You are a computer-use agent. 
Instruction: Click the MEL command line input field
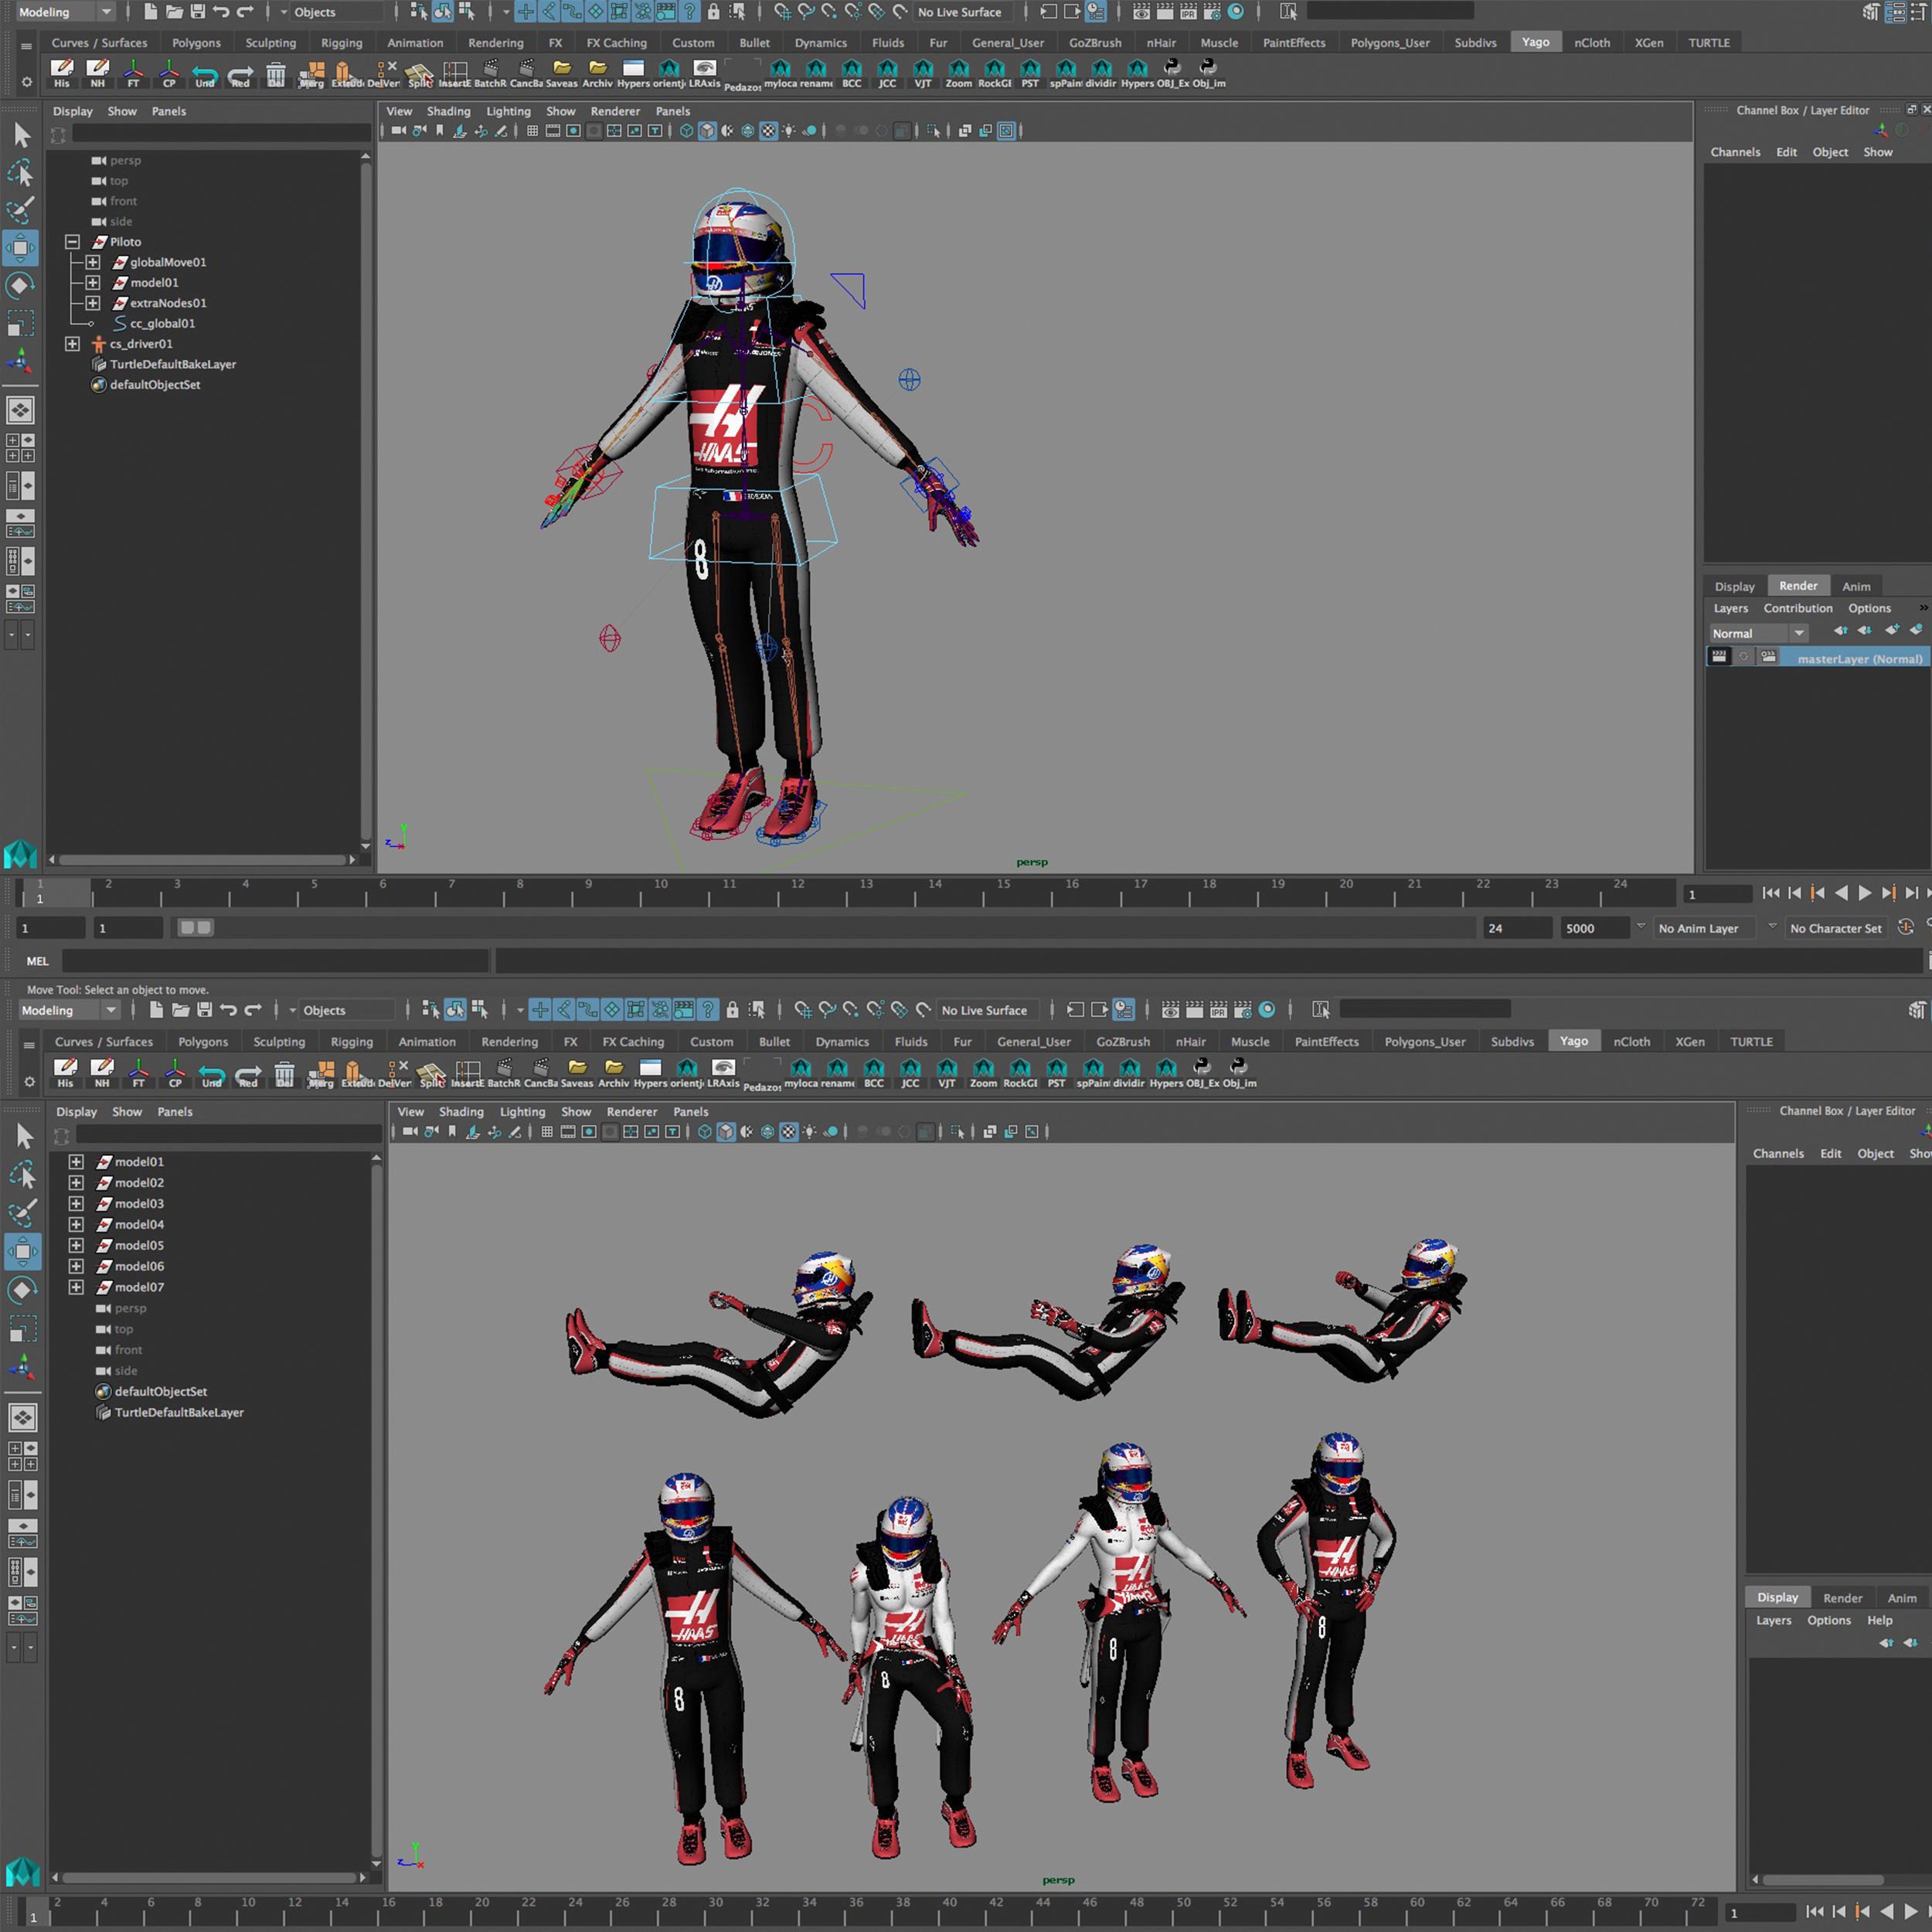(x=275, y=960)
